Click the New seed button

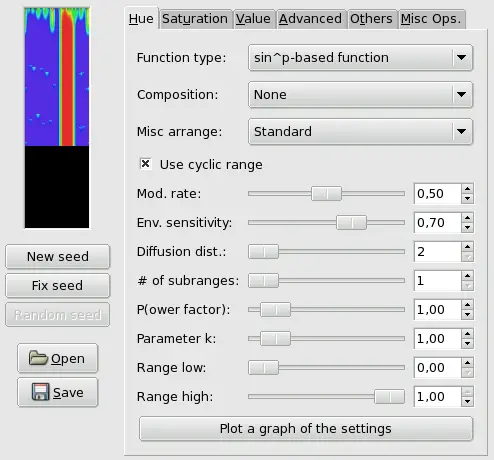click(x=58, y=256)
